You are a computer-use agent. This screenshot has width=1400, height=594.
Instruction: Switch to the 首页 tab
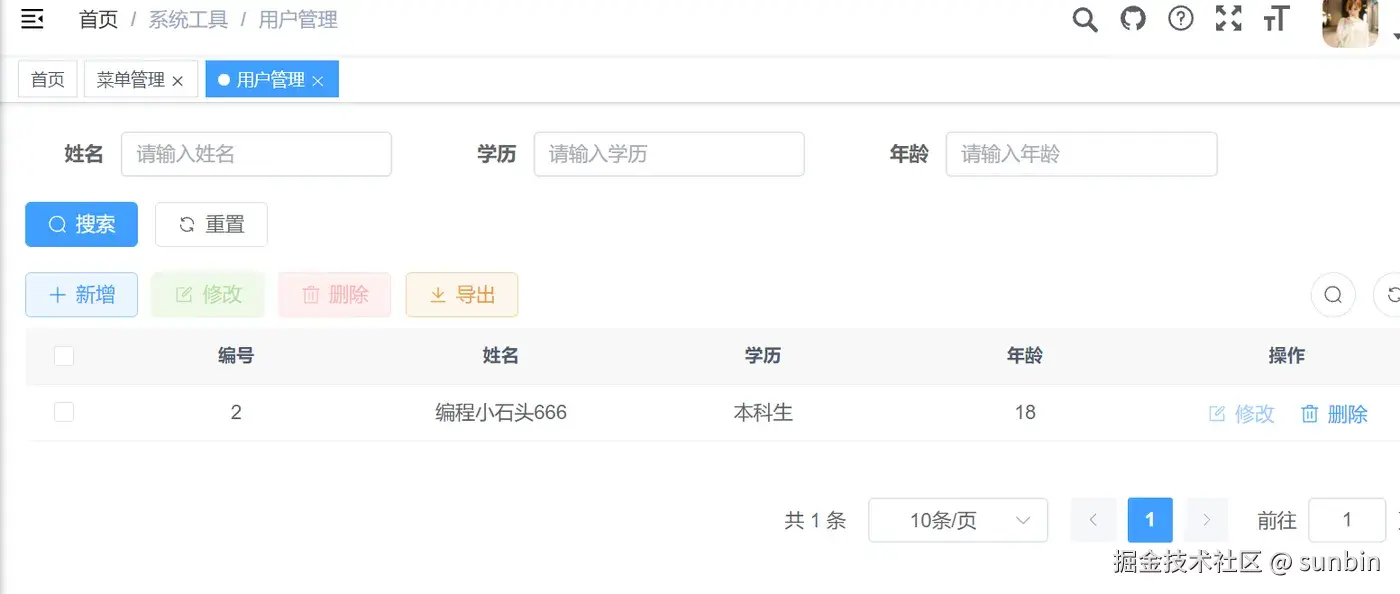[x=47, y=80]
